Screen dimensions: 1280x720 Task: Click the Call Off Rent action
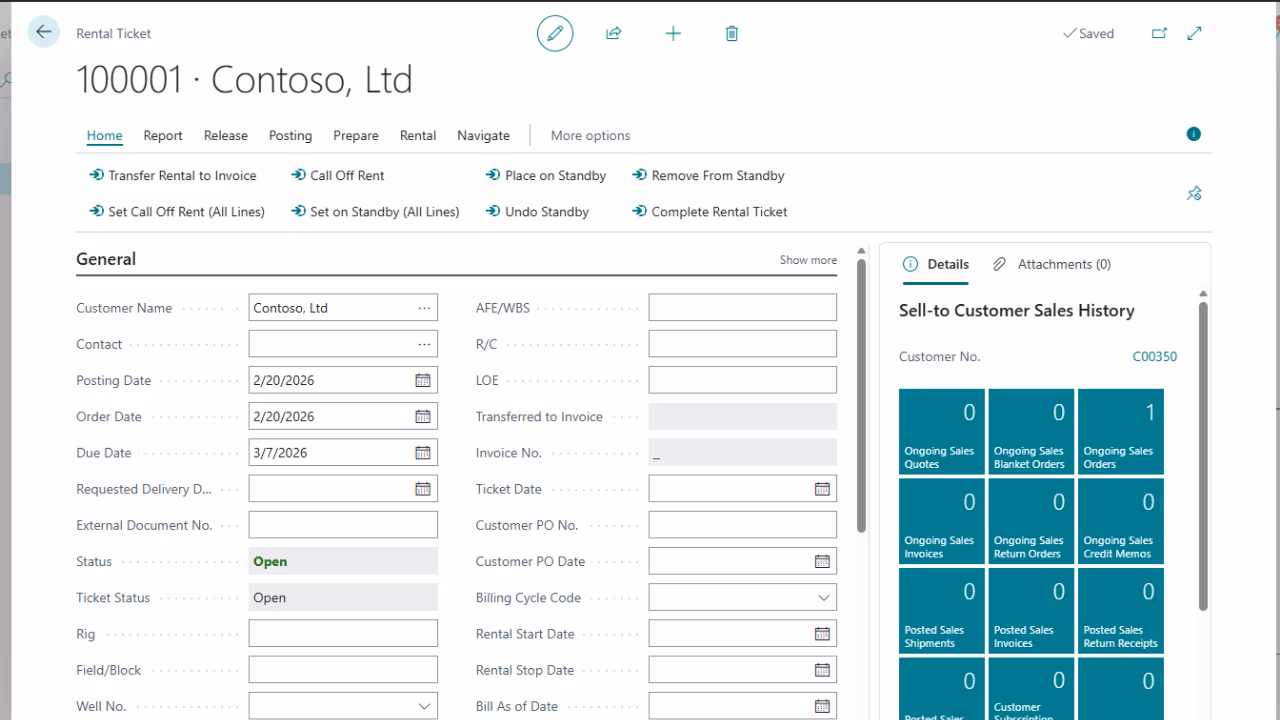338,175
